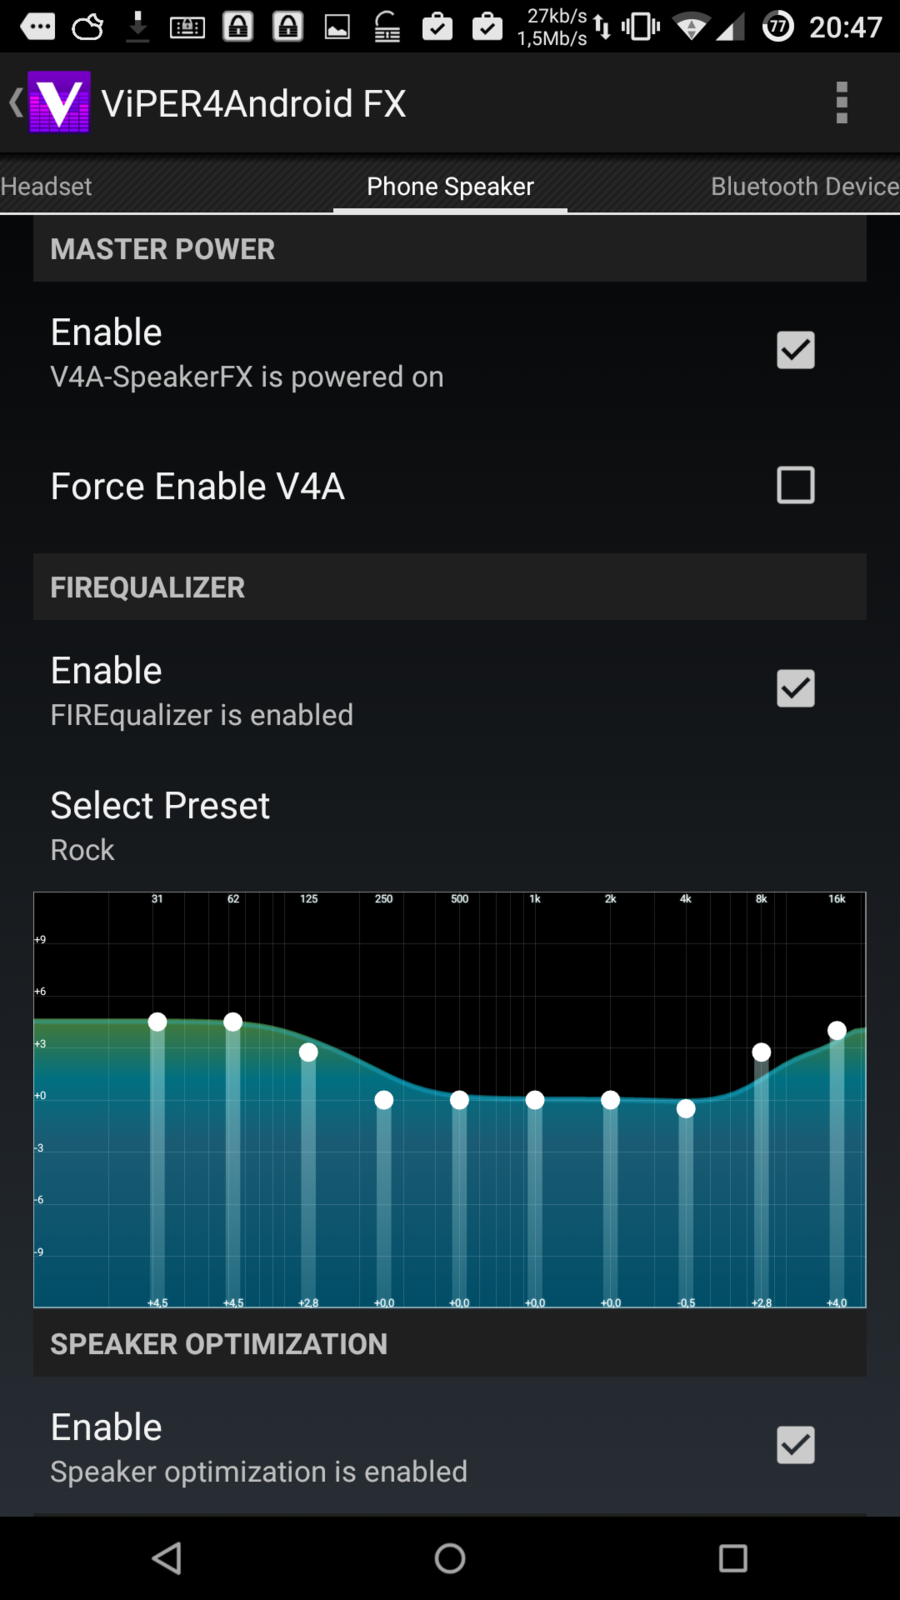Uncheck the FIREqualizer Enable checkbox
This screenshot has height=1600, width=900.
click(x=795, y=689)
